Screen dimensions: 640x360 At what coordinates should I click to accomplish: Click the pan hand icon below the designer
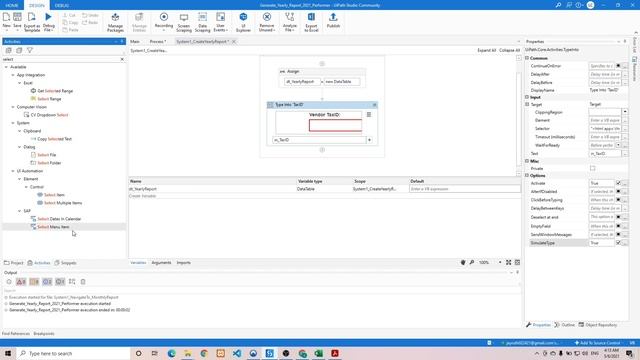(463, 262)
